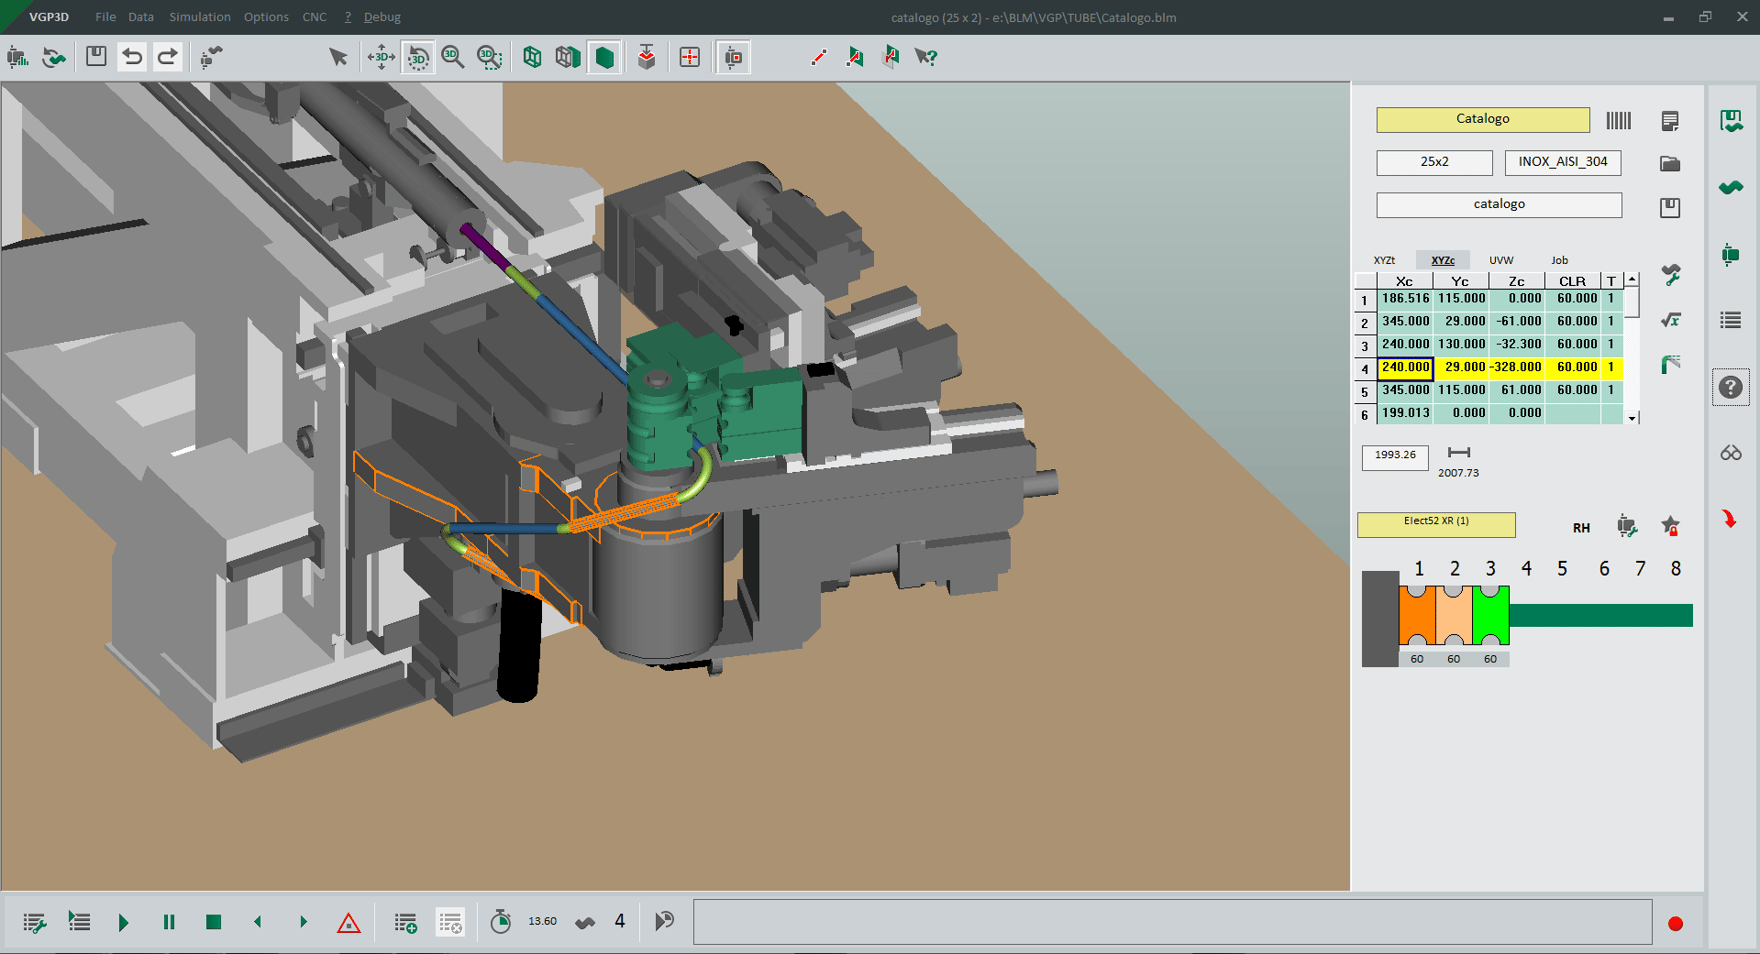Click the square root formula icon
This screenshot has width=1760, height=954.
tap(1670, 320)
